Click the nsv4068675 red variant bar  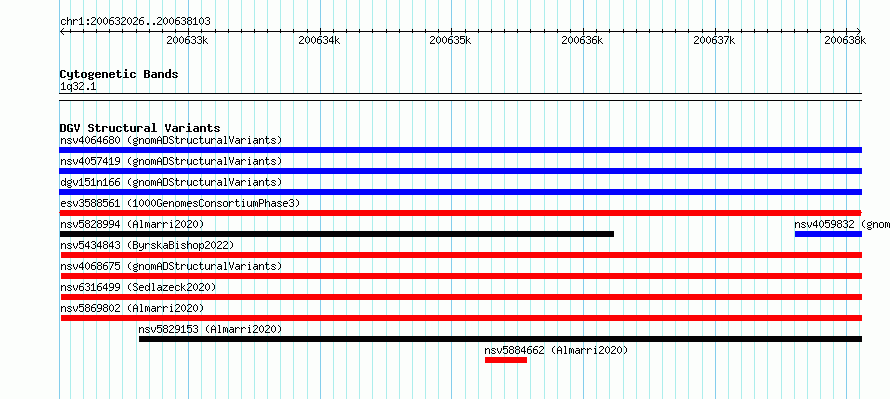tap(460, 276)
